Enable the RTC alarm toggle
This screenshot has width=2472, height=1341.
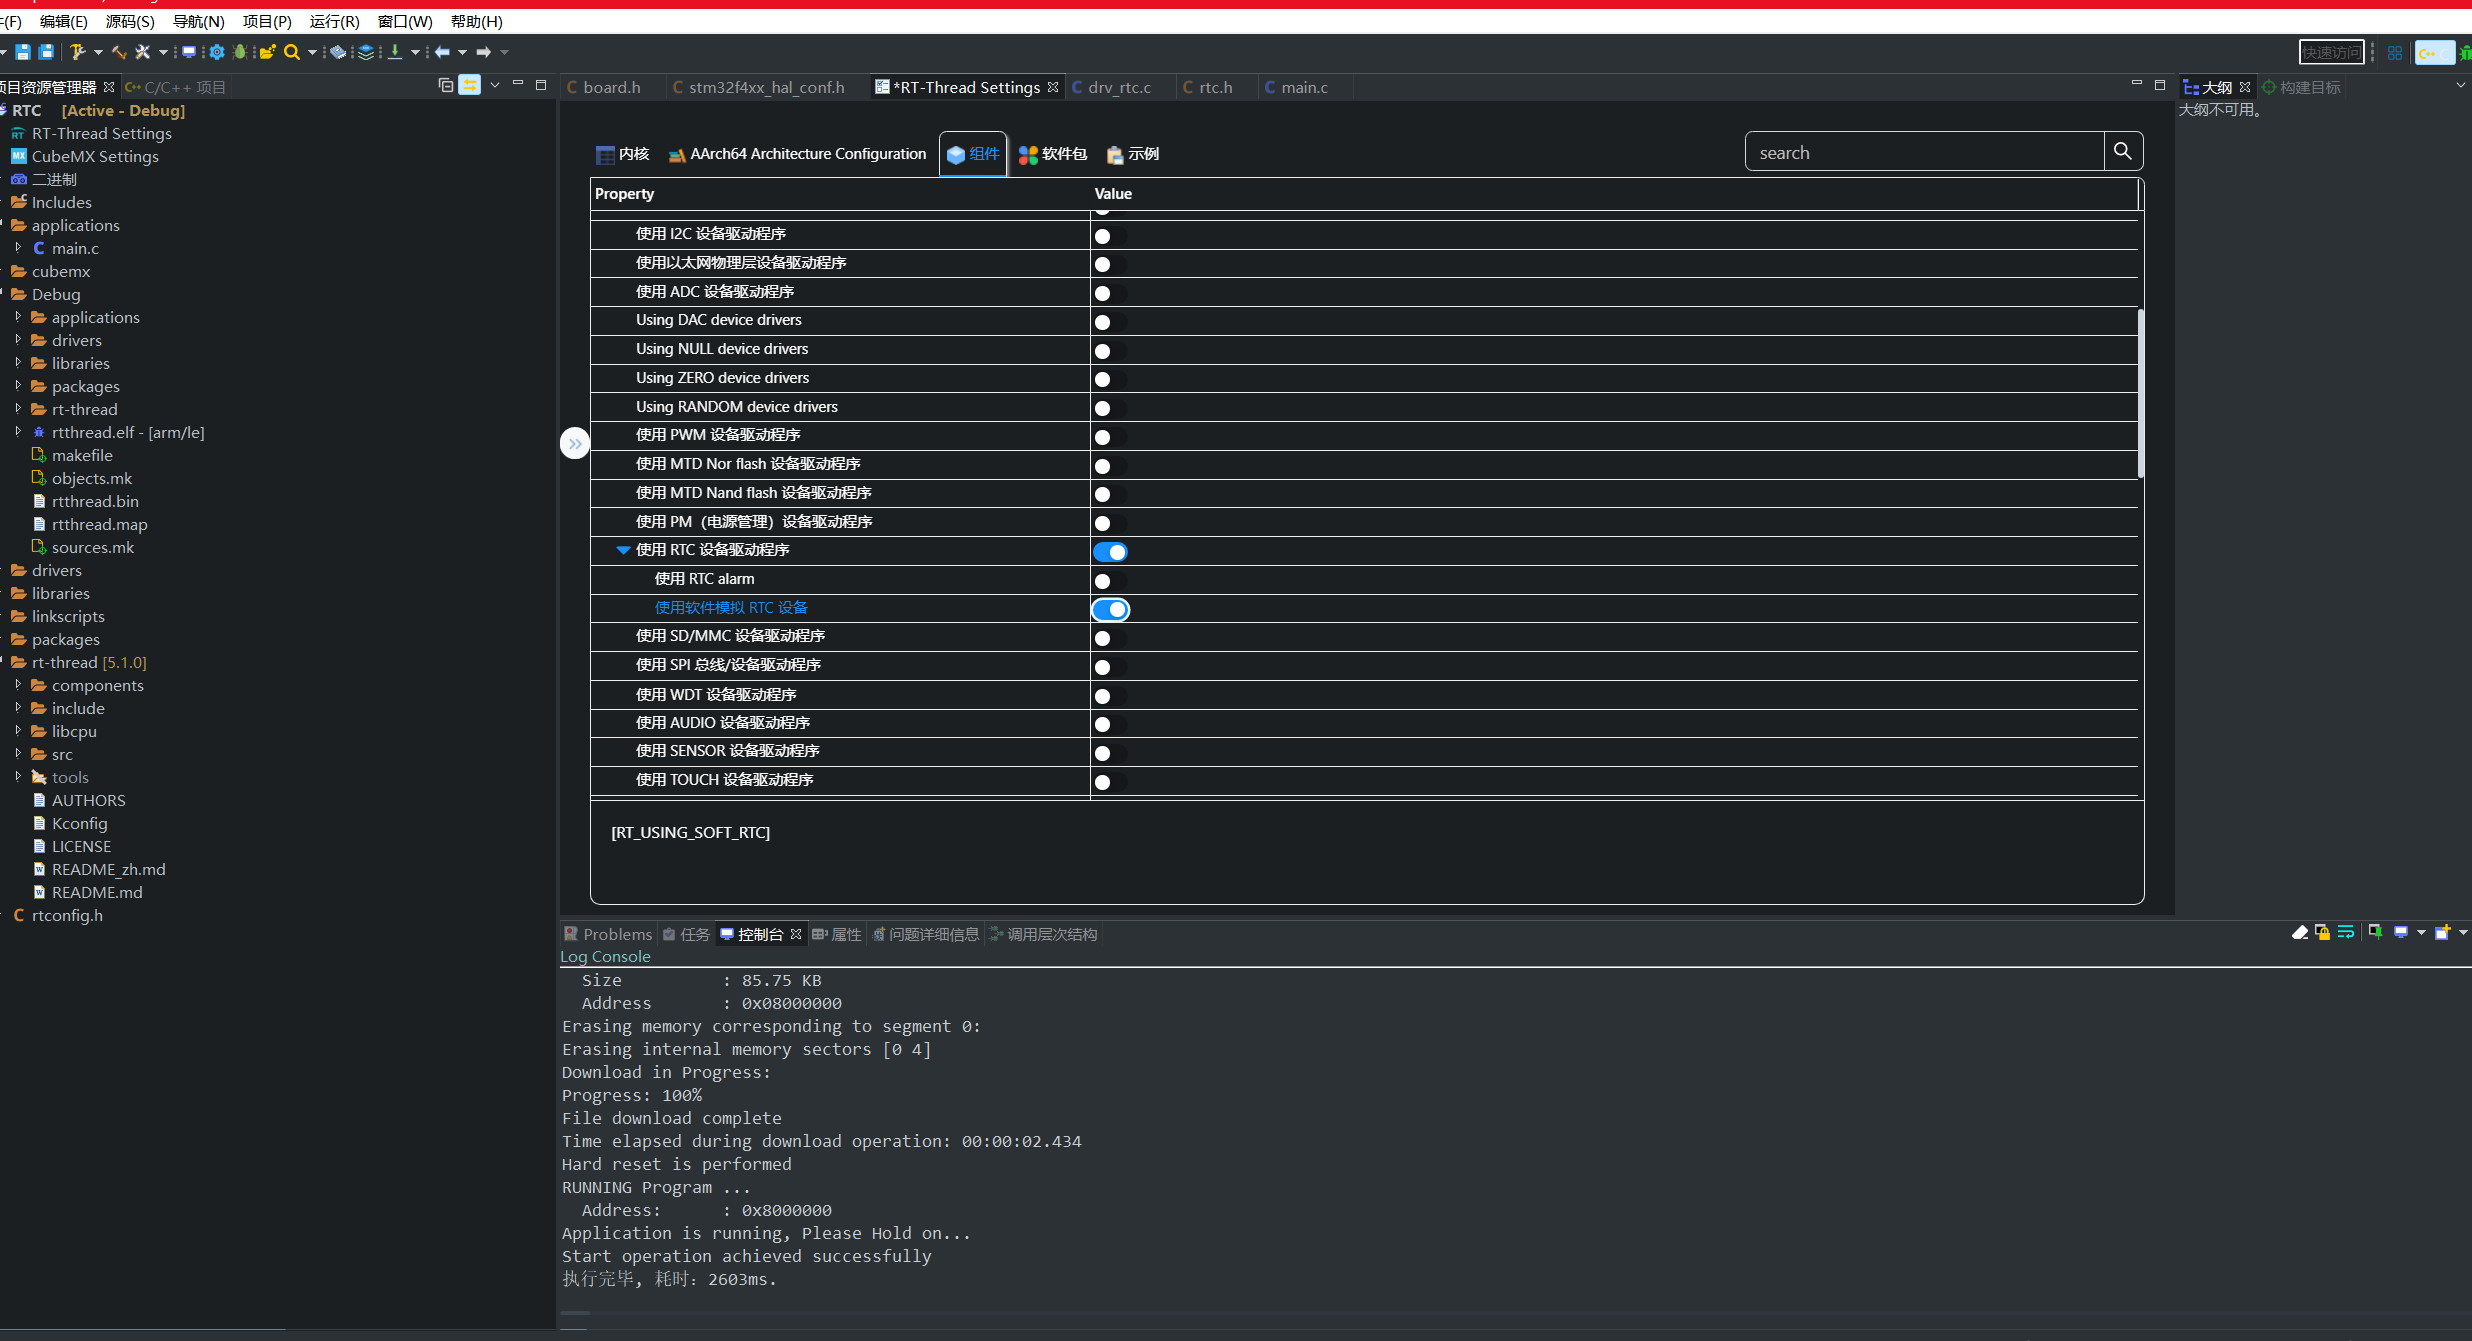pyautogui.click(x=1108, y=580)
